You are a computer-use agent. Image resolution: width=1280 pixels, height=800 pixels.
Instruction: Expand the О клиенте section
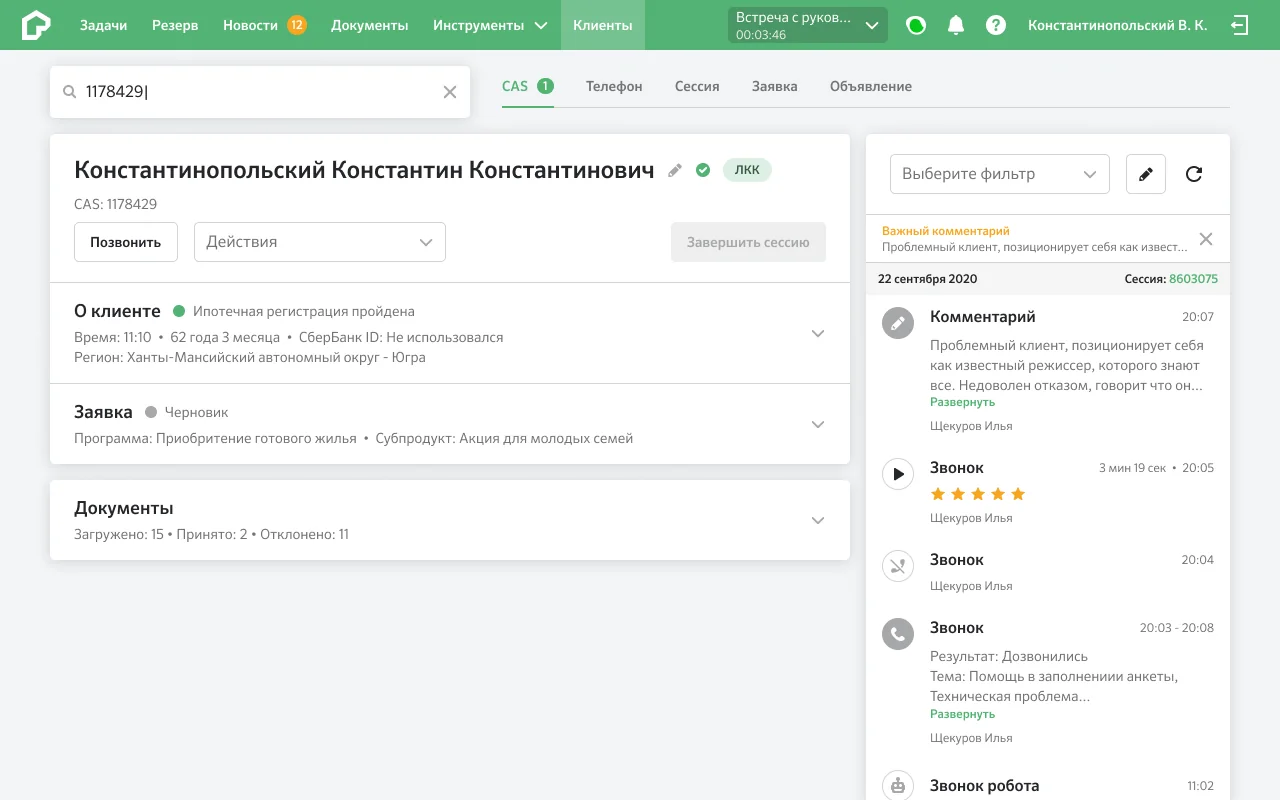818,334
